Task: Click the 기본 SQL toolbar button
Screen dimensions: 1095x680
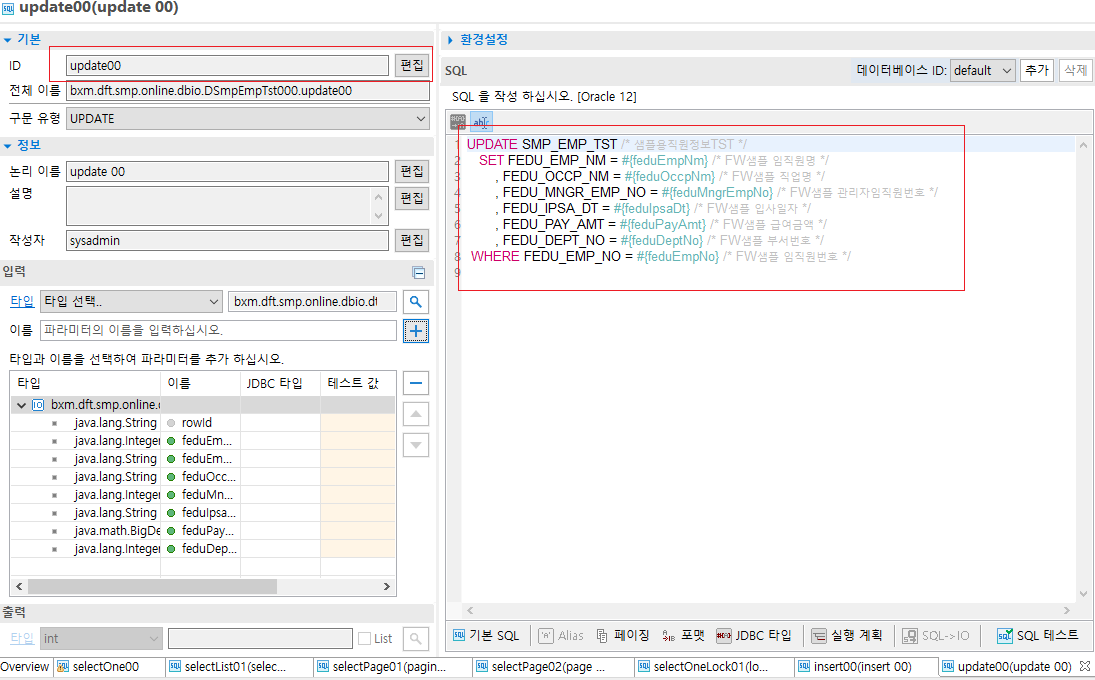Action: (x=487, y=635)
